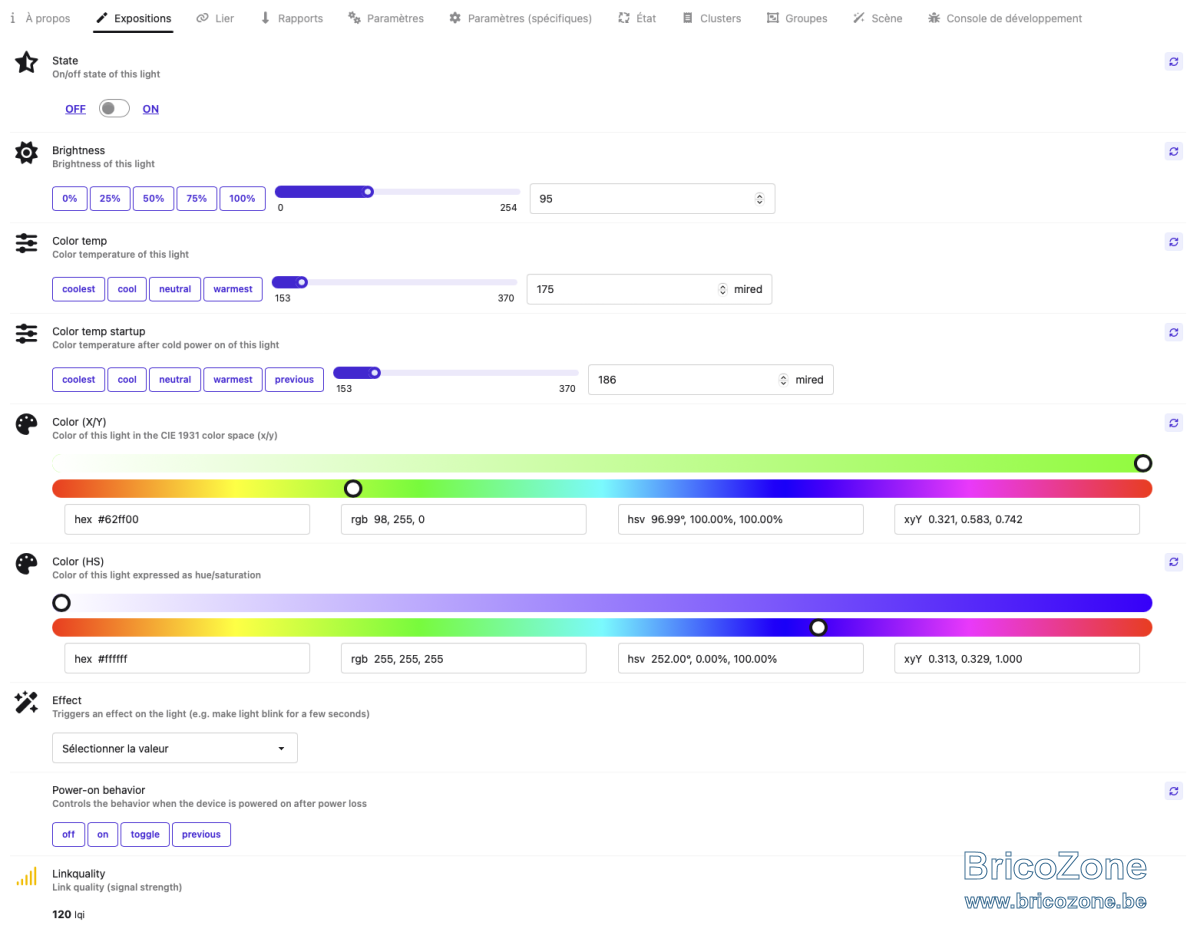Set brightness to 100%

pos(243,198)
